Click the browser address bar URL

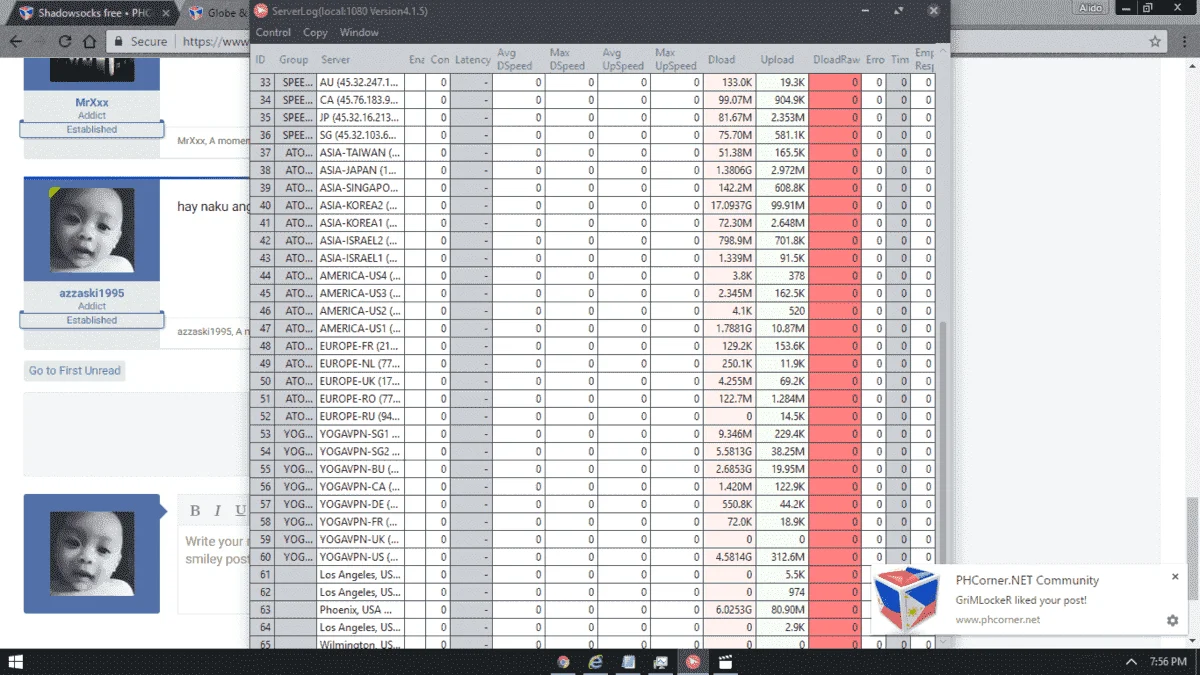pos(215,42)
